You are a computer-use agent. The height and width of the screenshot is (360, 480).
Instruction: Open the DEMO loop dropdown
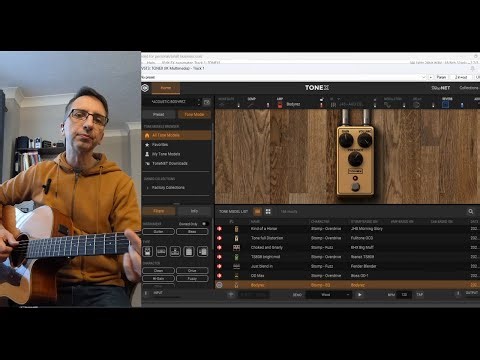coord(328,295)
